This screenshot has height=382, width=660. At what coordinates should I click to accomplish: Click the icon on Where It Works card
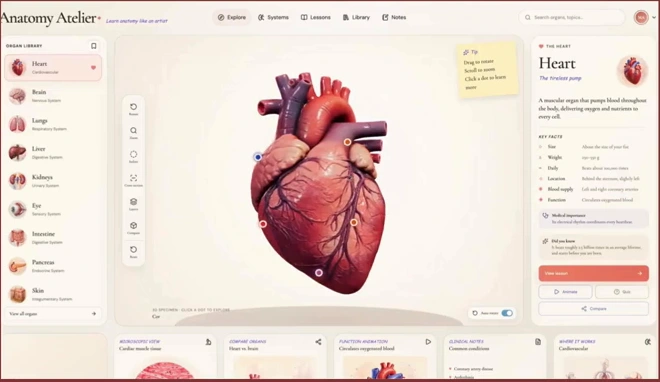[647, 342]
